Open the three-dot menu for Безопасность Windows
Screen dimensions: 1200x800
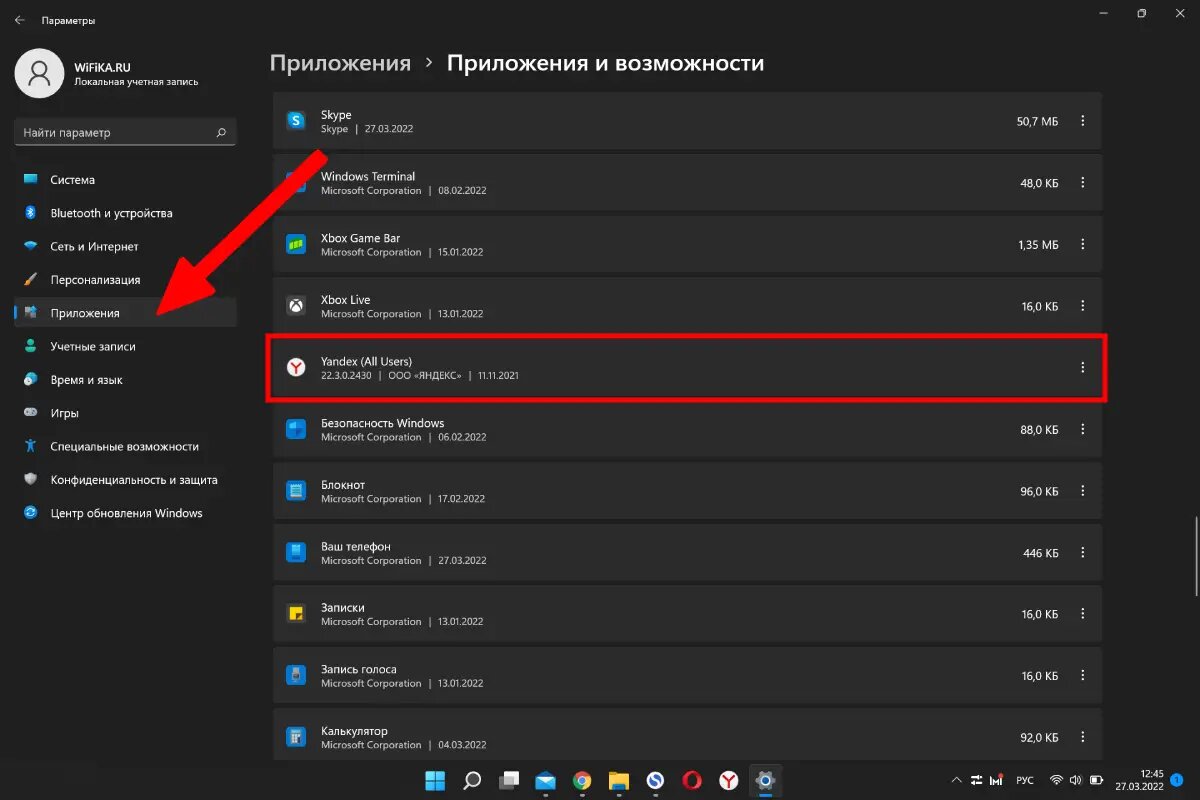[1082, 430]
